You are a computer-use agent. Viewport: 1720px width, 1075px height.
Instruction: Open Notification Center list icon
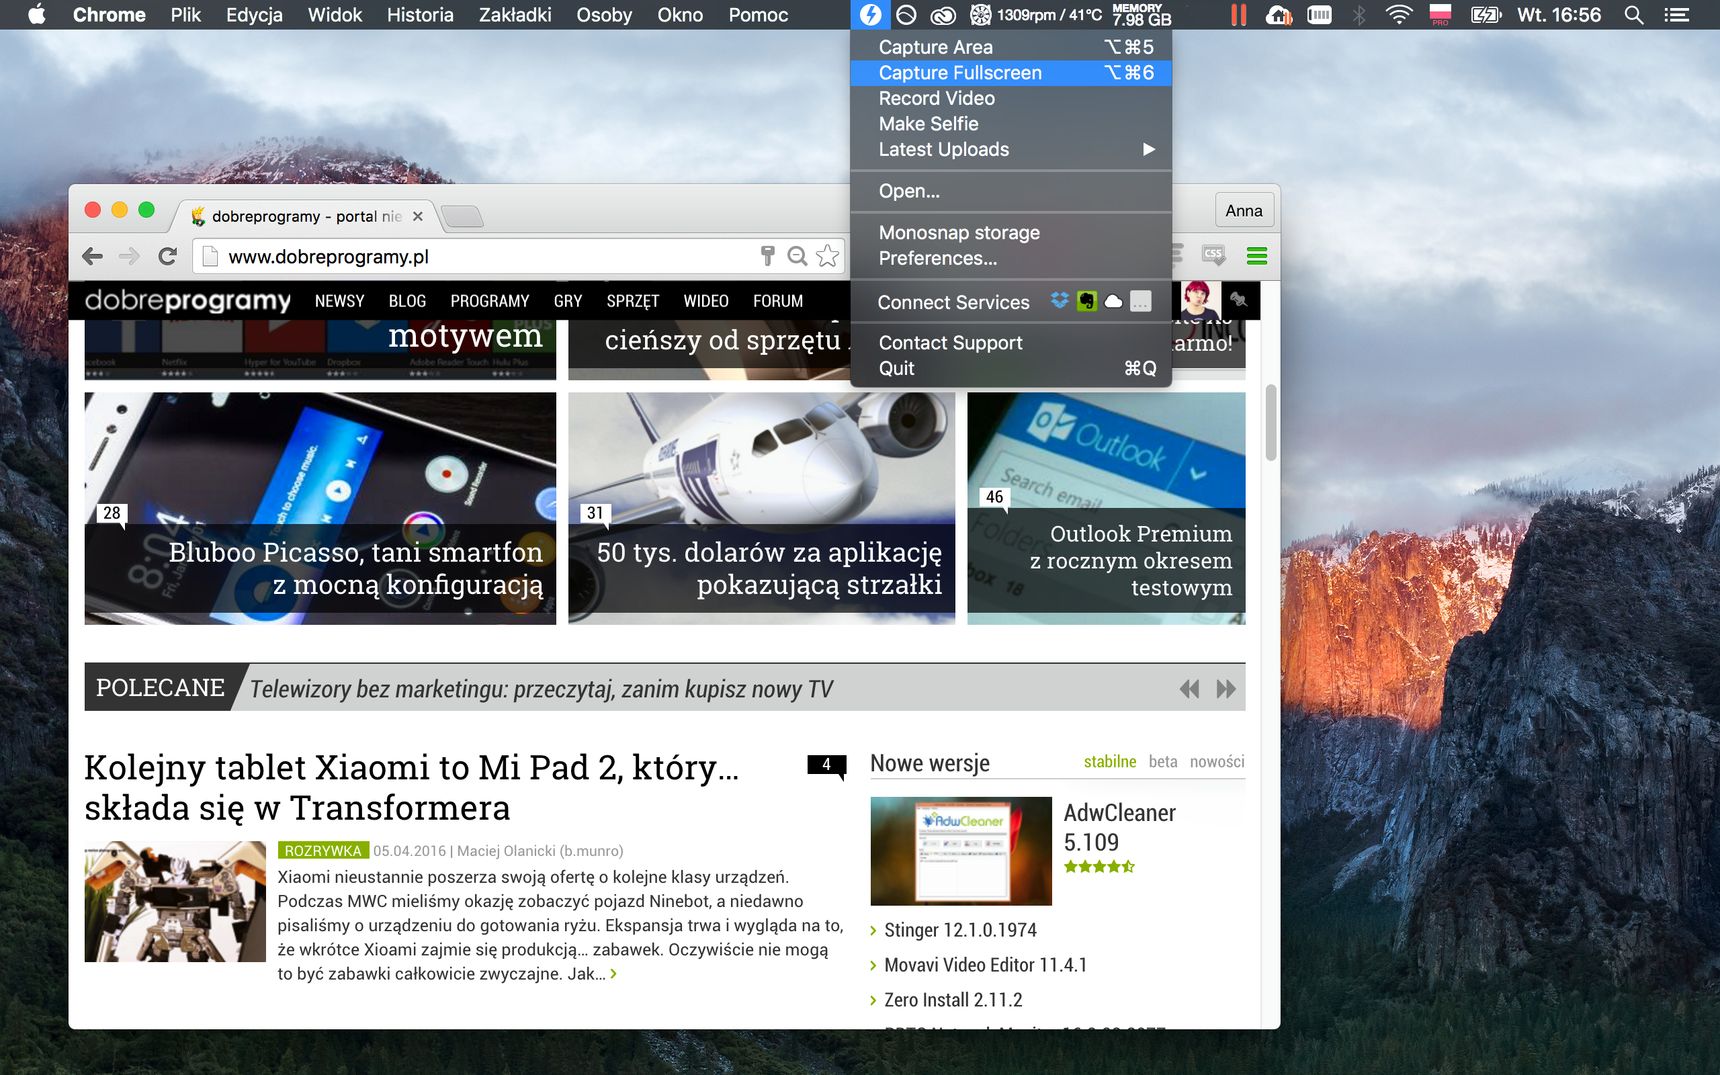pyautogui.click(x=1676, y=15)
